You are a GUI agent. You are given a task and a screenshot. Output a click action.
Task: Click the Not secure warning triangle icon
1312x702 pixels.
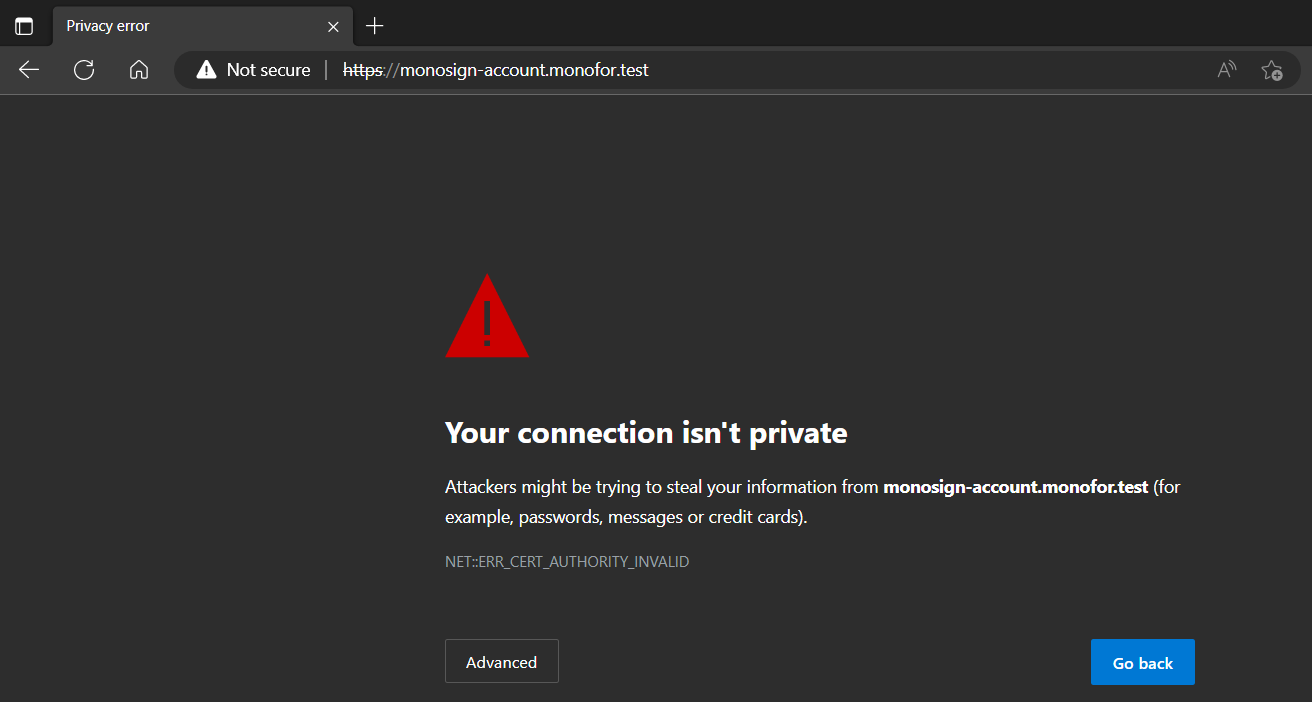(x=206, y=70)
